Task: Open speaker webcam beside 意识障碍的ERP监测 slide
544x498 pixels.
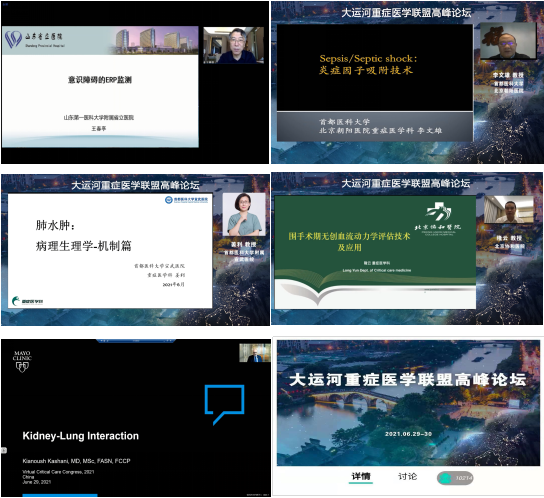Action: 233,45
